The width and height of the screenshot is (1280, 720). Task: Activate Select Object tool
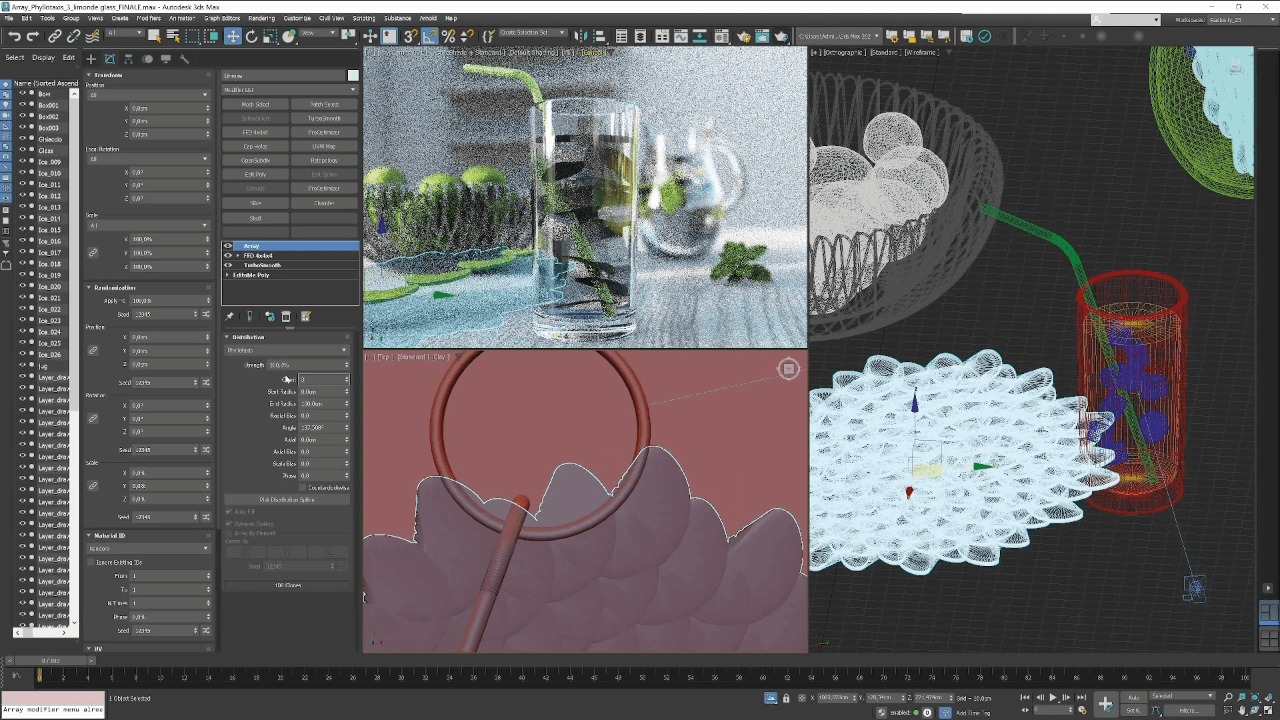coord(154,36)
